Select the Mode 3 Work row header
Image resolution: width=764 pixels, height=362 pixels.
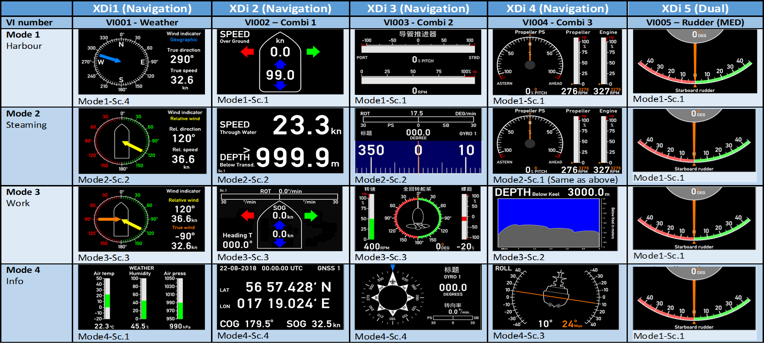pyautogui.click(x=37, y=224)
